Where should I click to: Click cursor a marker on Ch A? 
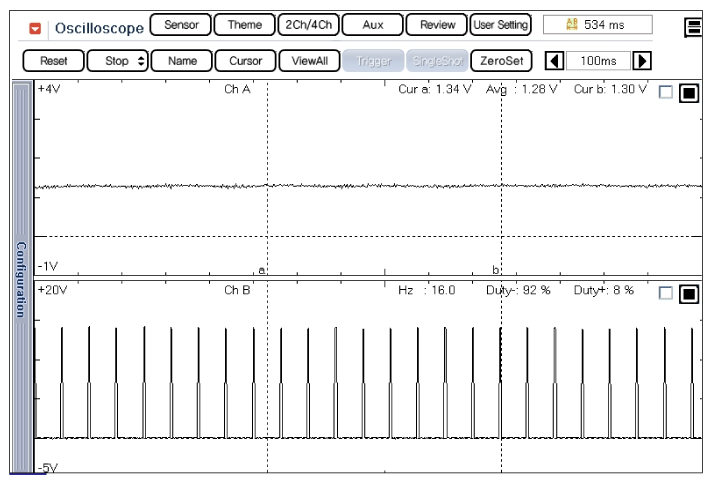[262, 270]
